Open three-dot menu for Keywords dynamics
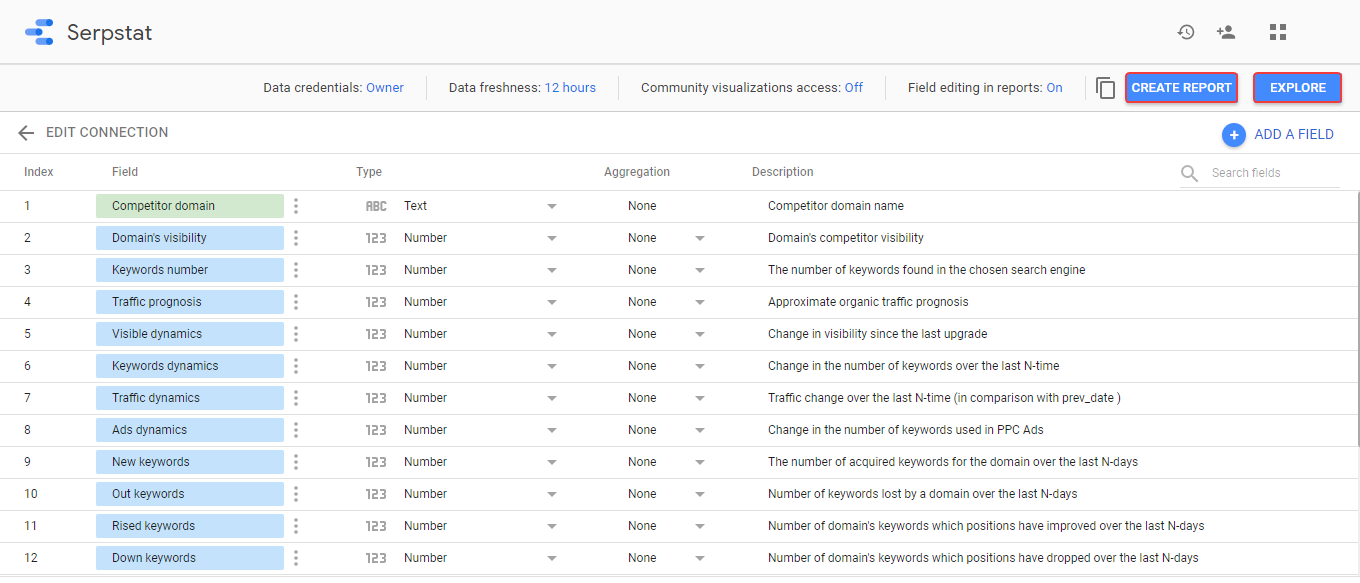The height and width of the screenshot is (583, 1360). tap(296, 366)
